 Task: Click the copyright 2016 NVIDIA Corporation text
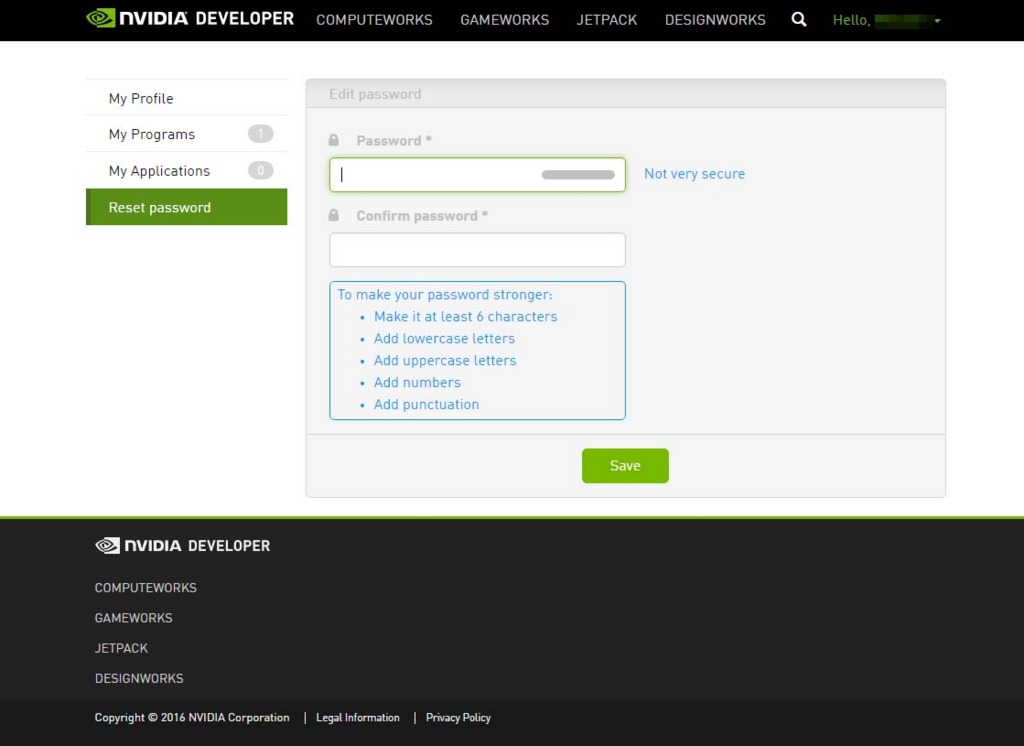coord(192,717)
